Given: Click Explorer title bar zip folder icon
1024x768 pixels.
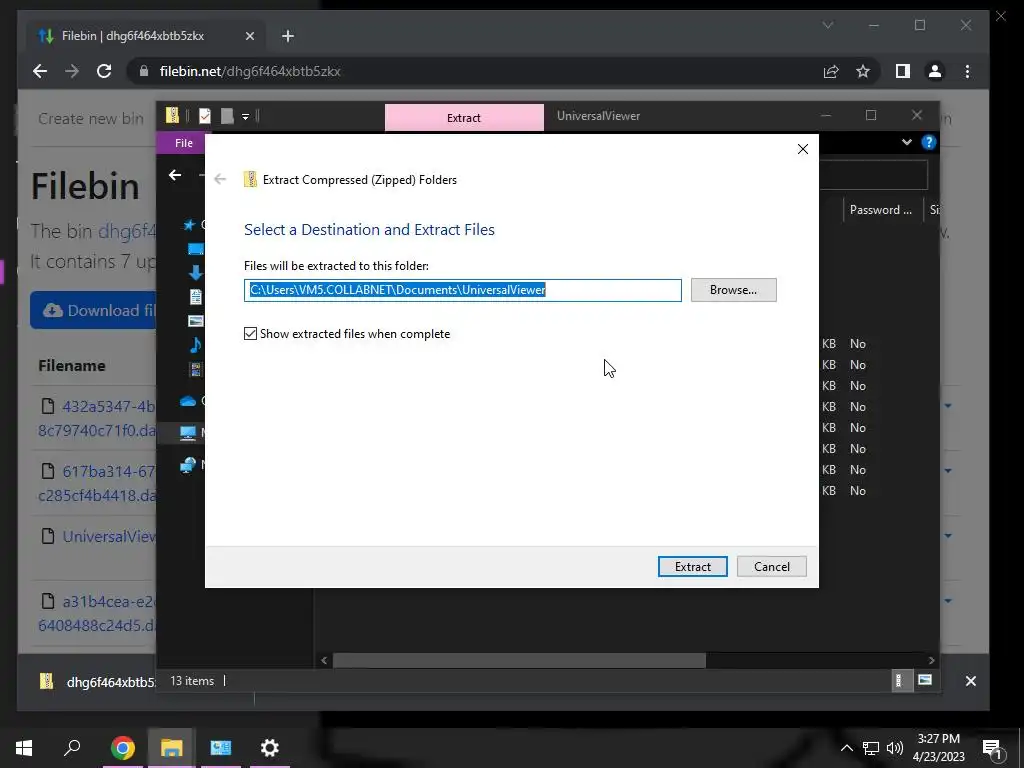Looking at the screenshot, I should (172, 116).
